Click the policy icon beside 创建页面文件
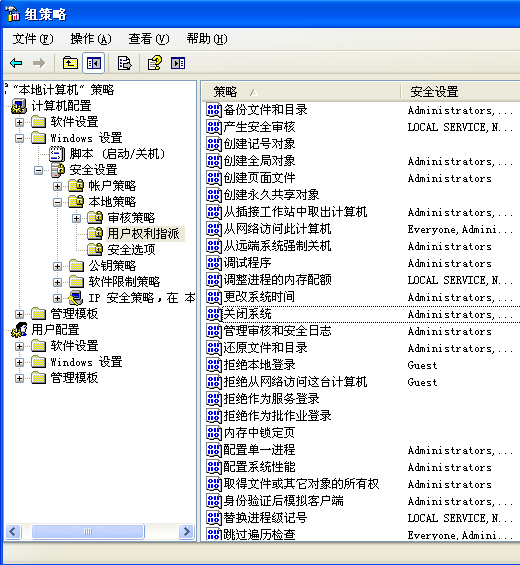 pos(213,178)
